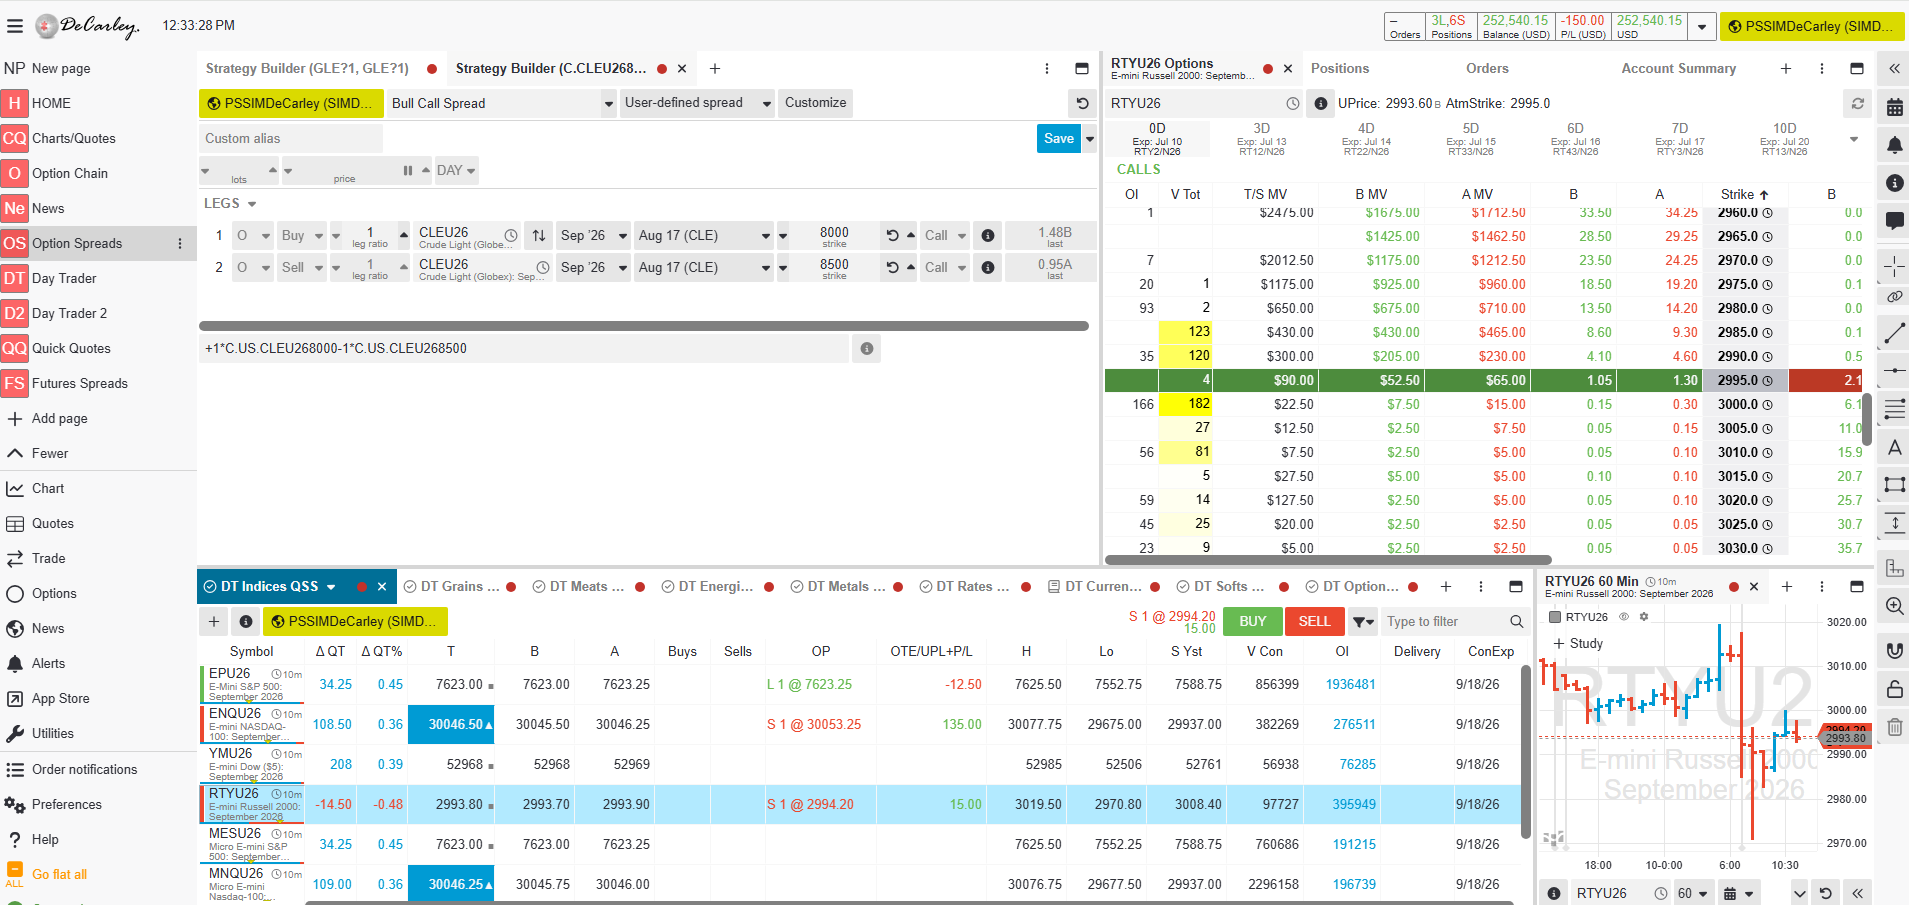Select the rectangle drawing tool
The image size is (1909, 905).
(x=1894, y=485)
